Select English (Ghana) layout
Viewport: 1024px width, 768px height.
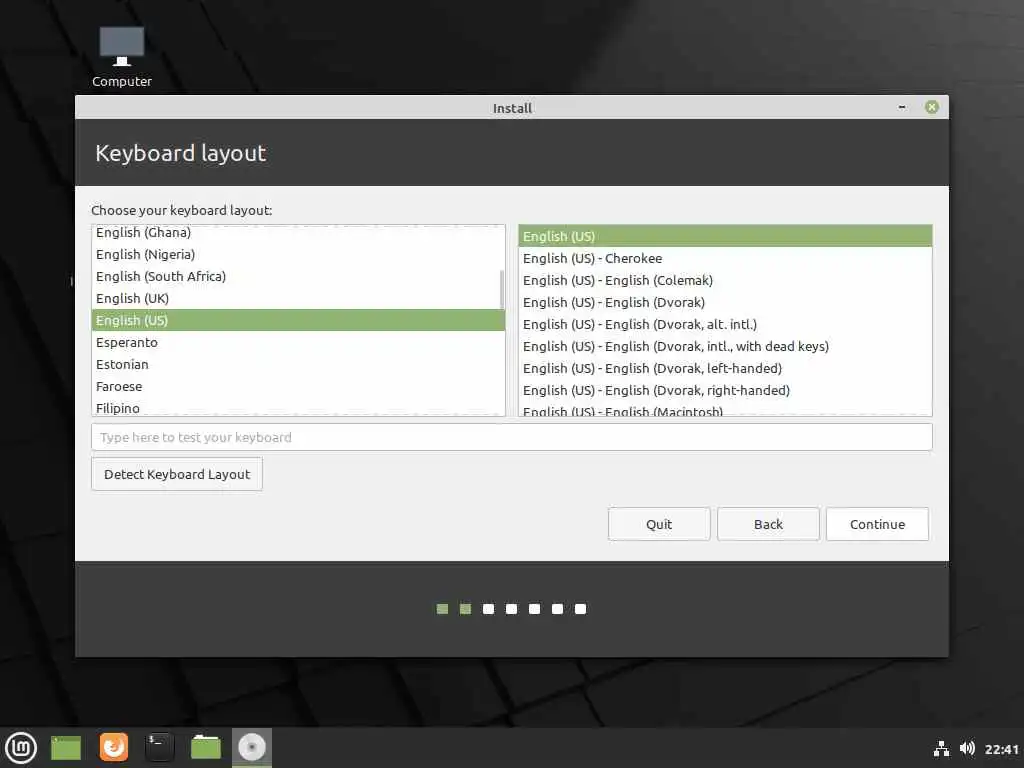pos(298,232)
